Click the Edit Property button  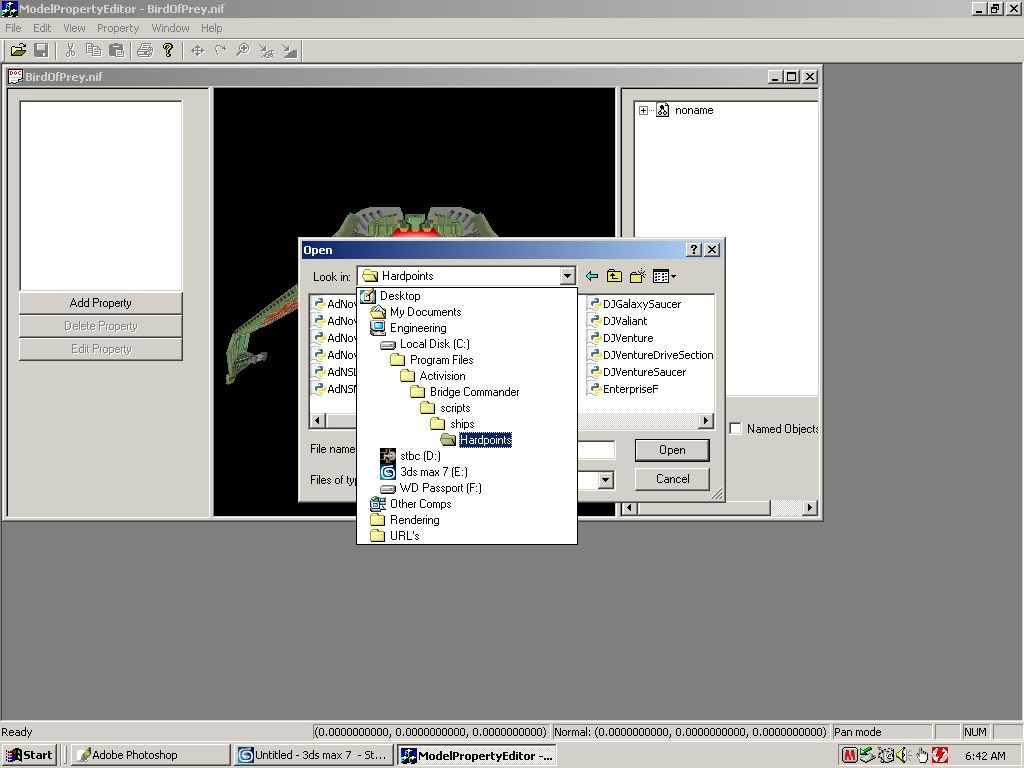(x=101, y=349)
